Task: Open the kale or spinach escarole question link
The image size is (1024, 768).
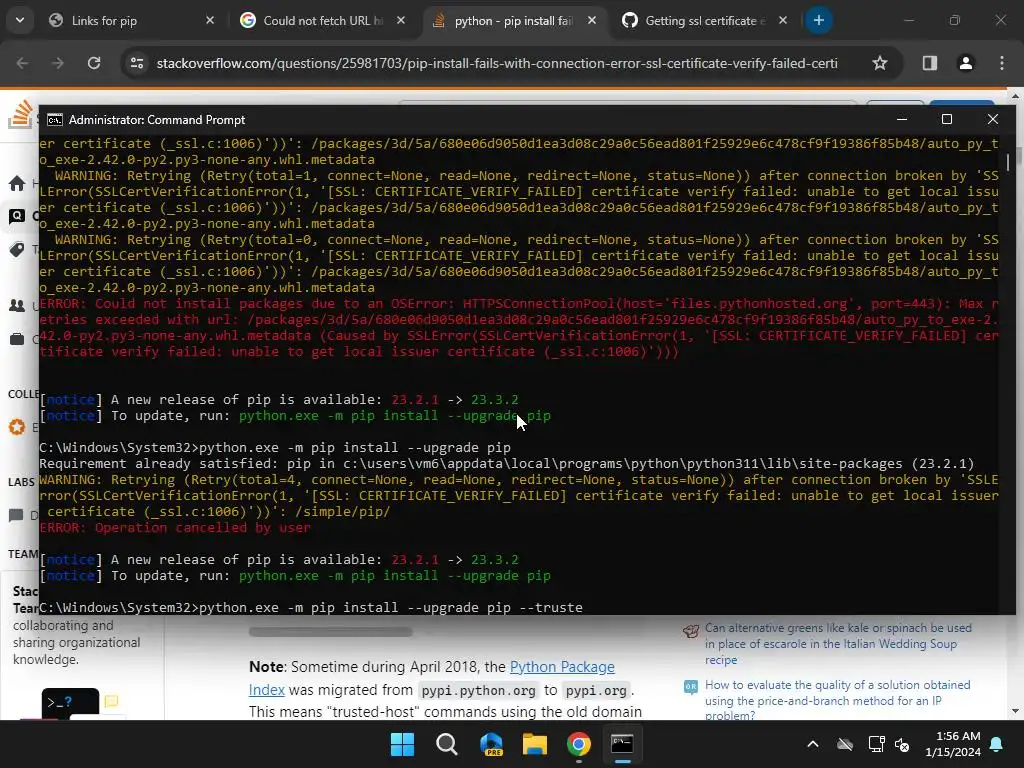Action: (x=839, y=643)
